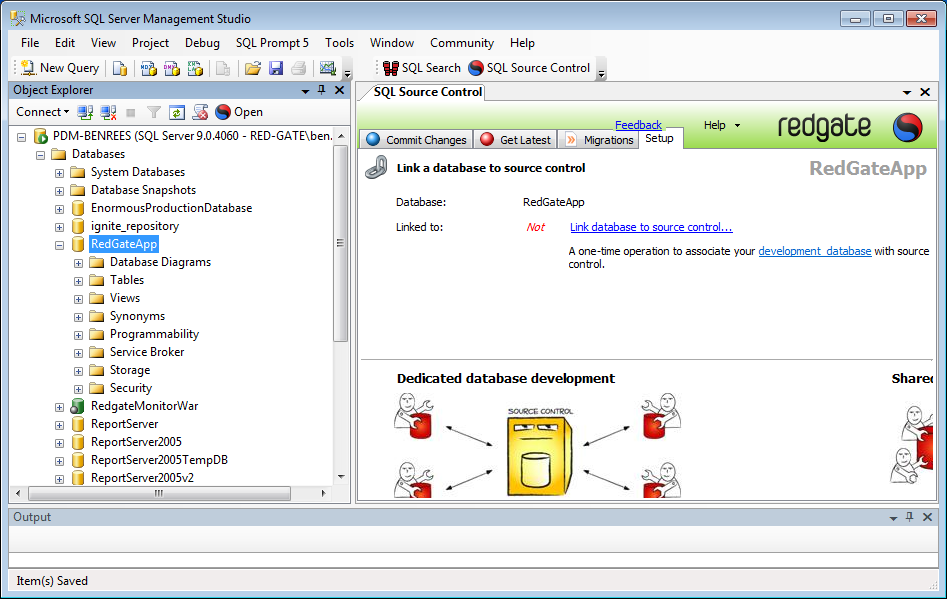Click the Stop icon in Object Explorer
Image resolution: width=947 pixels, height=599 pixels.
(x=130, y=112)
